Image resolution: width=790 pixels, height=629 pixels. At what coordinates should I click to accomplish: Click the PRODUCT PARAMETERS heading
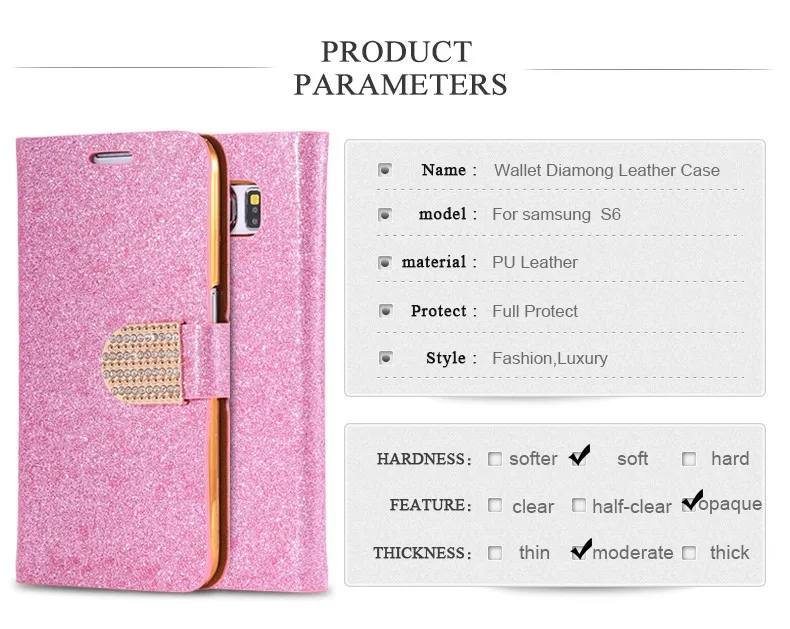point(400,68)
